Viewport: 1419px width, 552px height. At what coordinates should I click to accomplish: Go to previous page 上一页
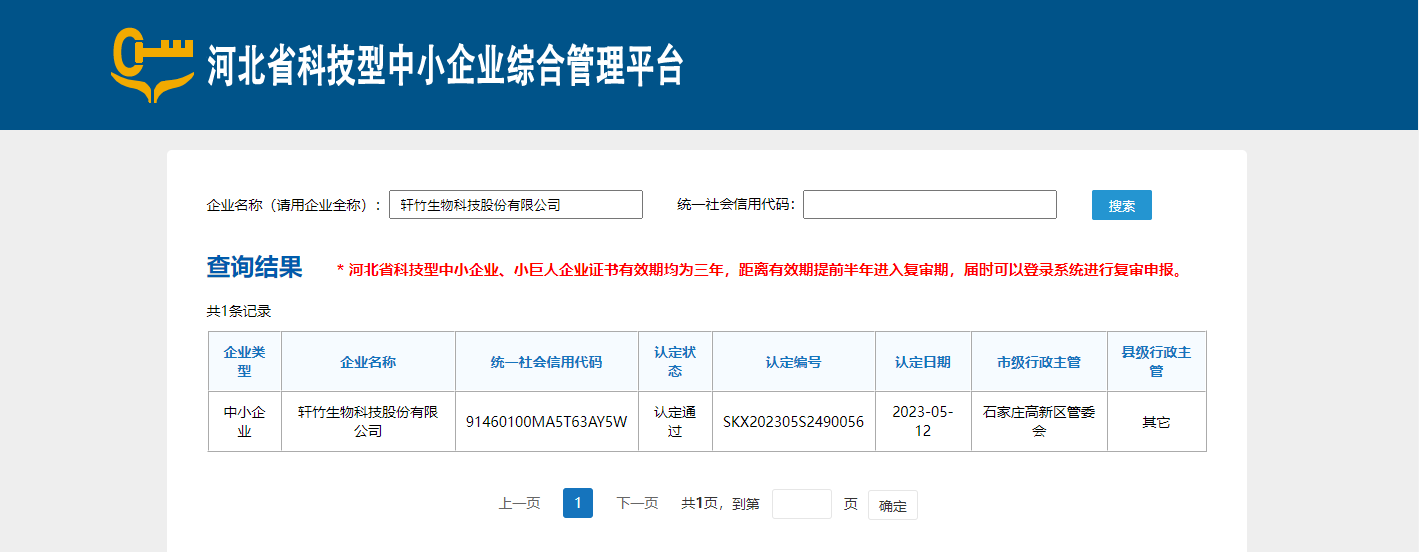[x=519, y=504]
